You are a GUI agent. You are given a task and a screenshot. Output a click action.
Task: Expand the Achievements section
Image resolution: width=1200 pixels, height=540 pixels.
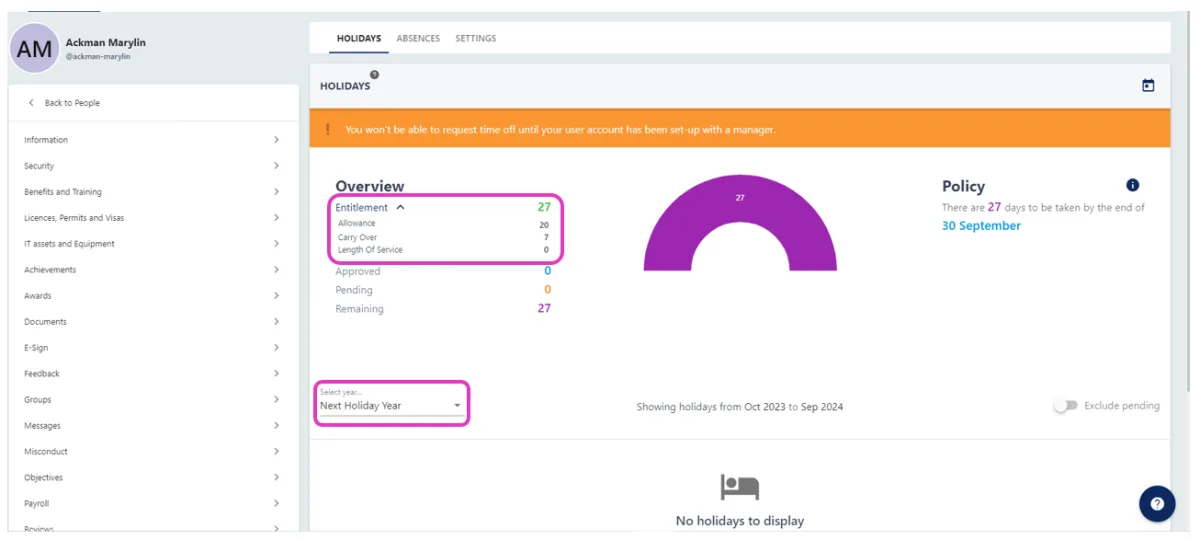point(153,270)
